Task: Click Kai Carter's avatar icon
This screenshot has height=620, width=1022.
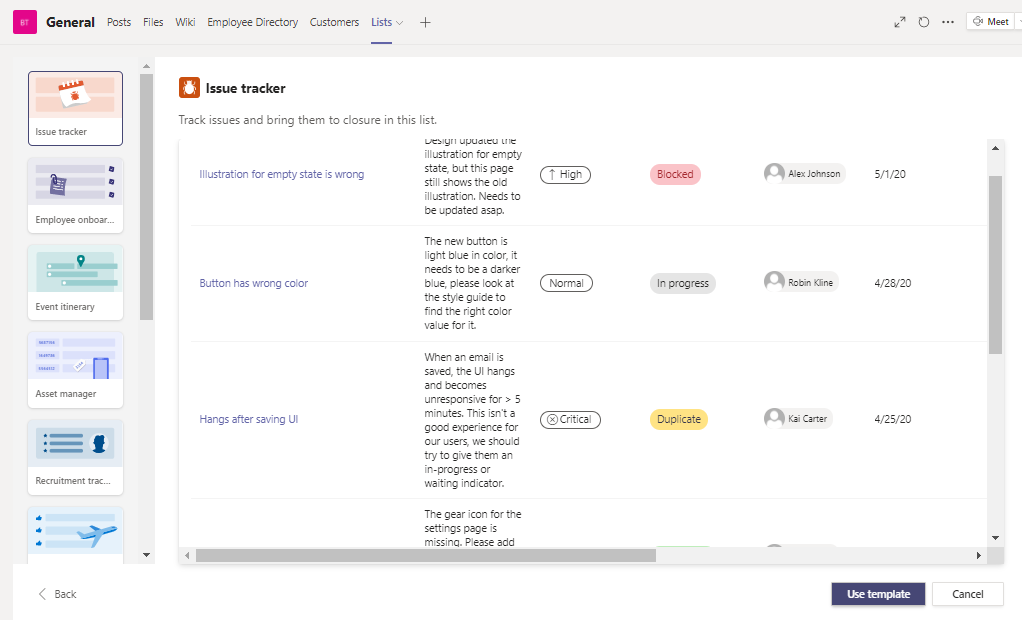Action: point(774,419)
